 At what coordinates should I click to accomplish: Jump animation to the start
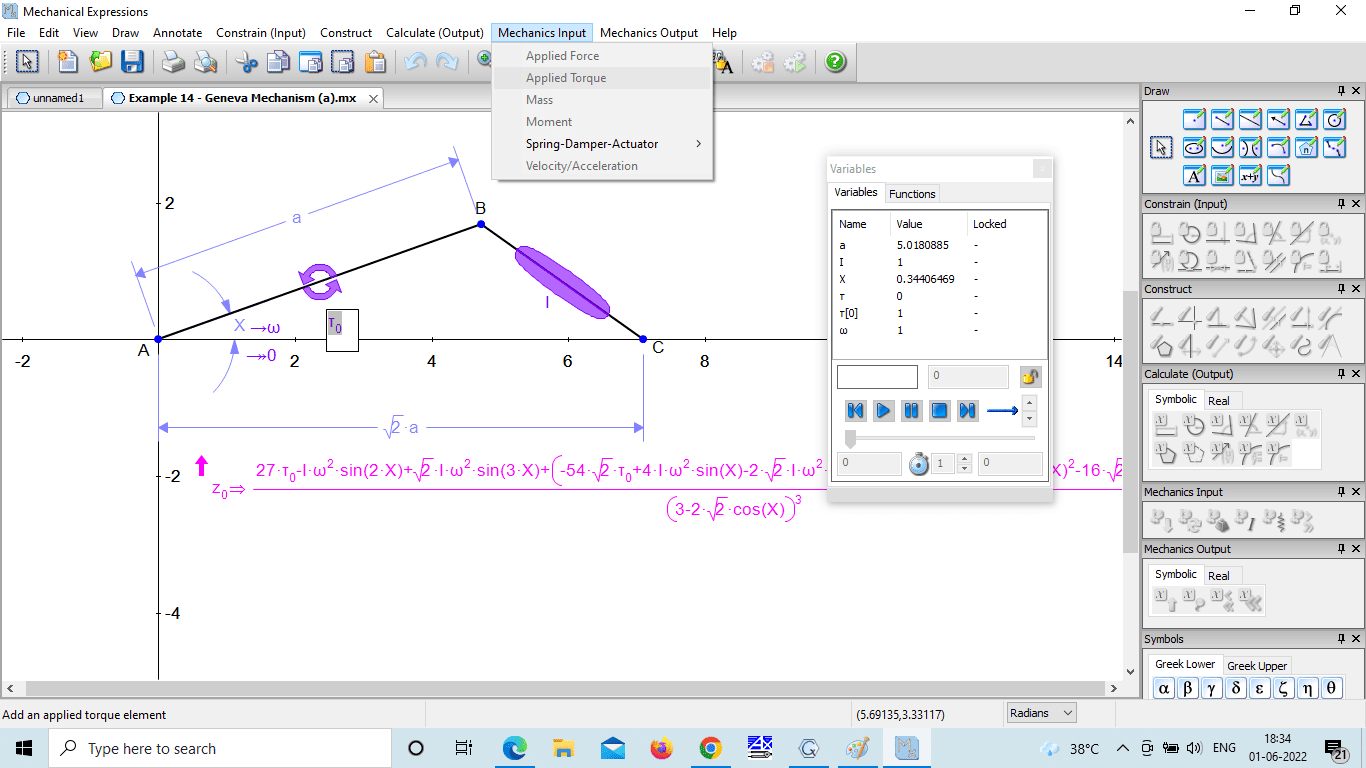[x=855, y=410]
